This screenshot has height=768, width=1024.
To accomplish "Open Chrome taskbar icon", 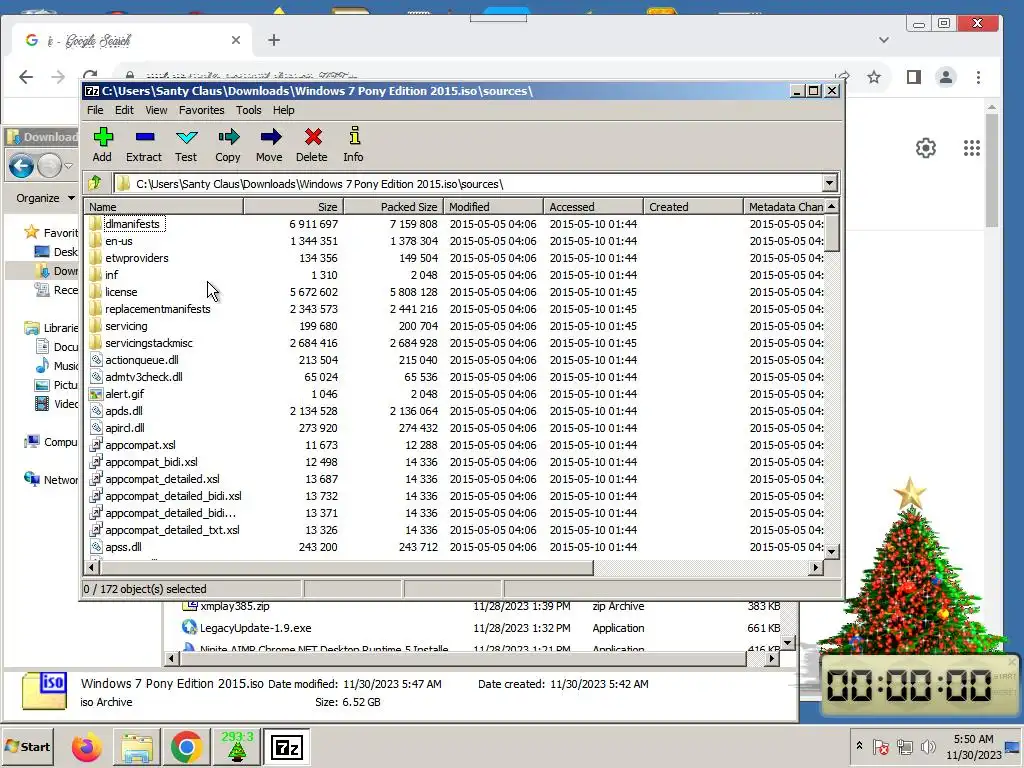I will 186,747.
